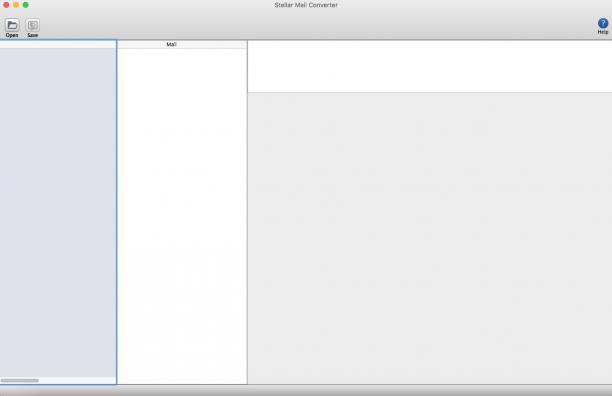Close the Stellar Mail Converter window
The image size is (612, 396).
click(x=6, y=5)
